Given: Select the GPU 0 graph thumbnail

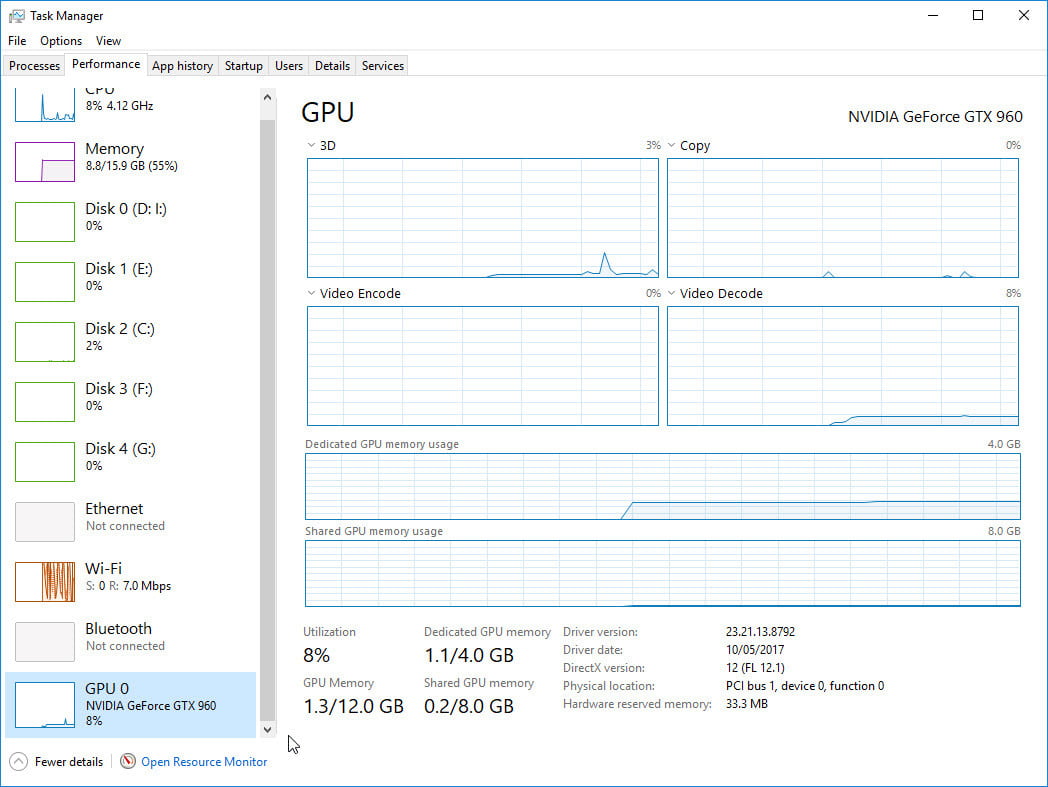Looking at the screenshot, I should click(x=45, y=704).
